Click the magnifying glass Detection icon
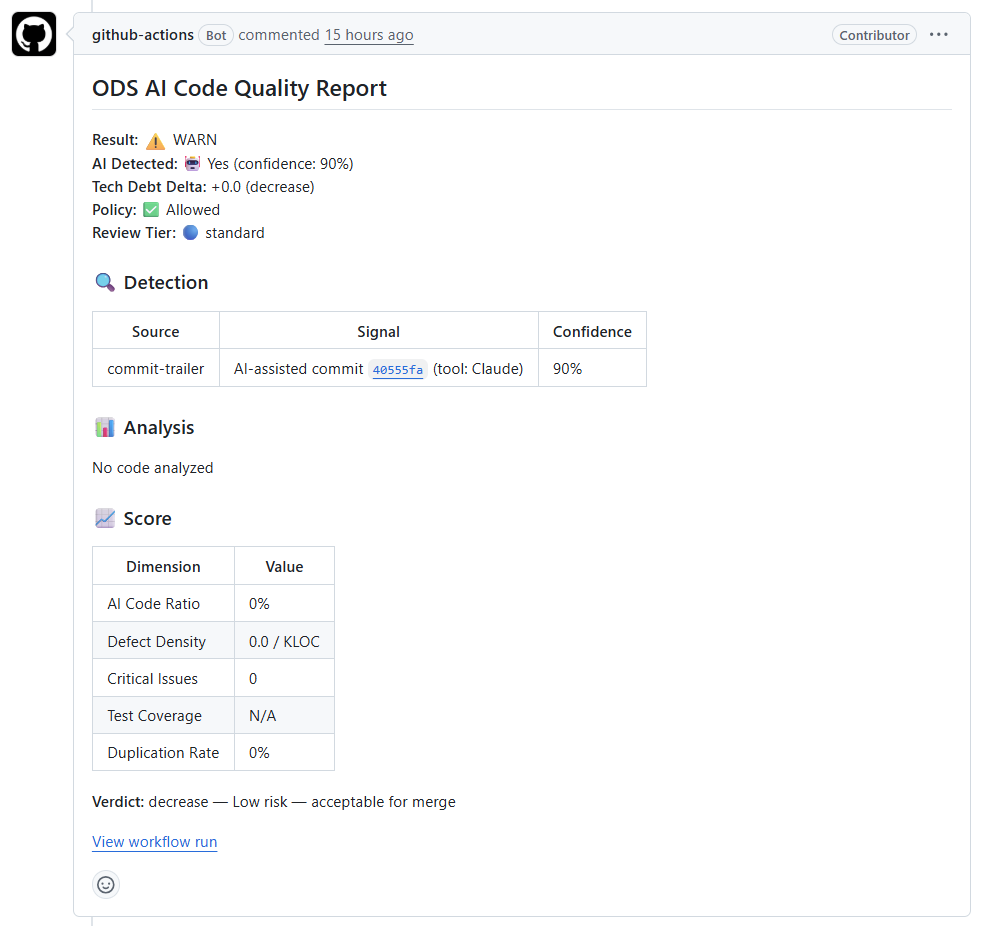 [105, 282]
